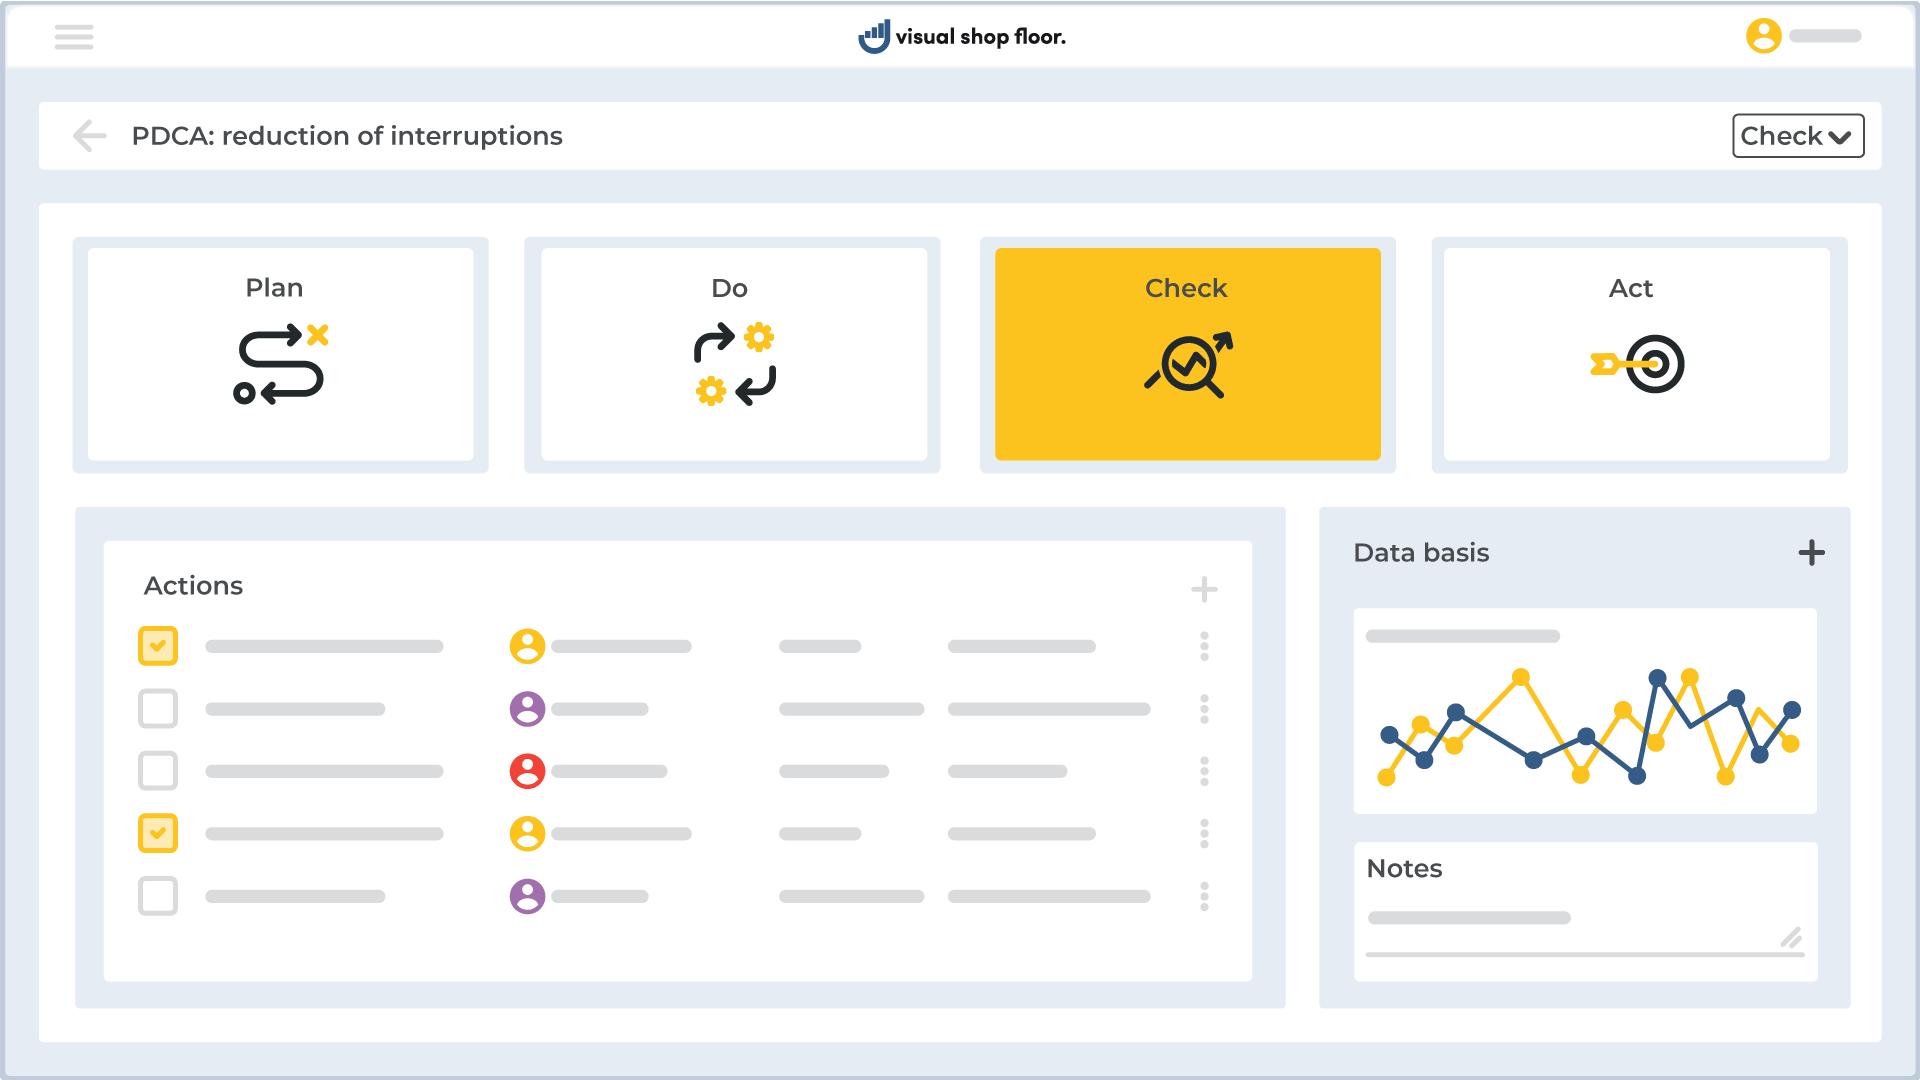
Task: Open the Check phase dropdown
Action: point(1797,136)
